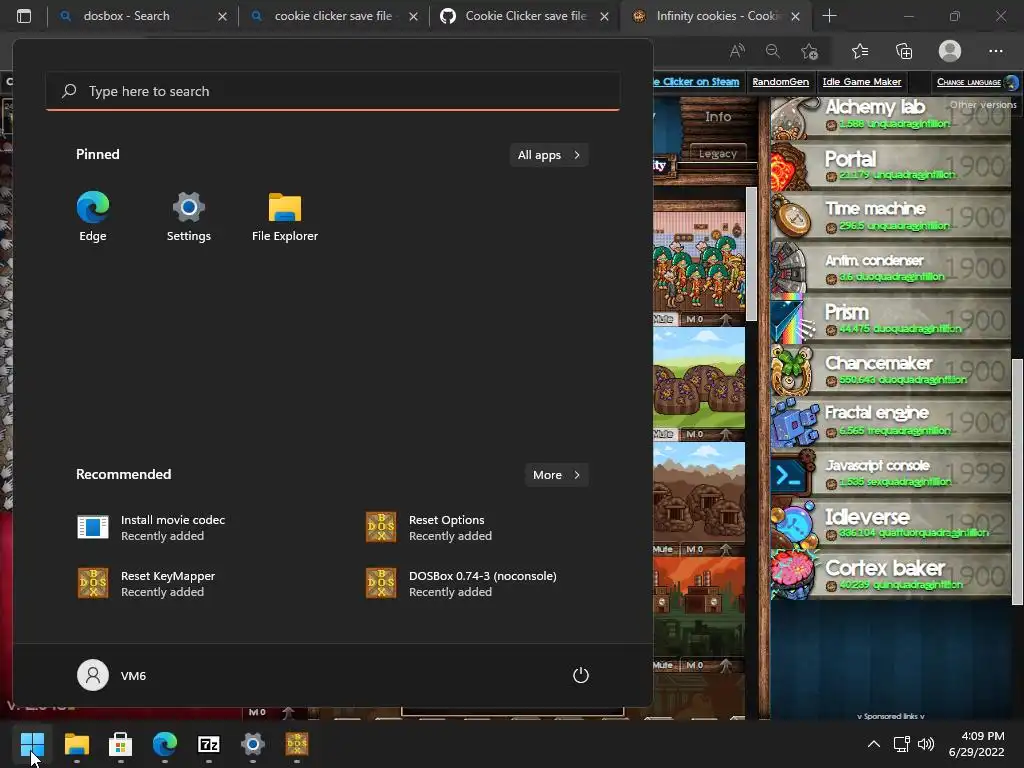
Task: Switch to Infinity cookies tab
Action: (716, 16)
